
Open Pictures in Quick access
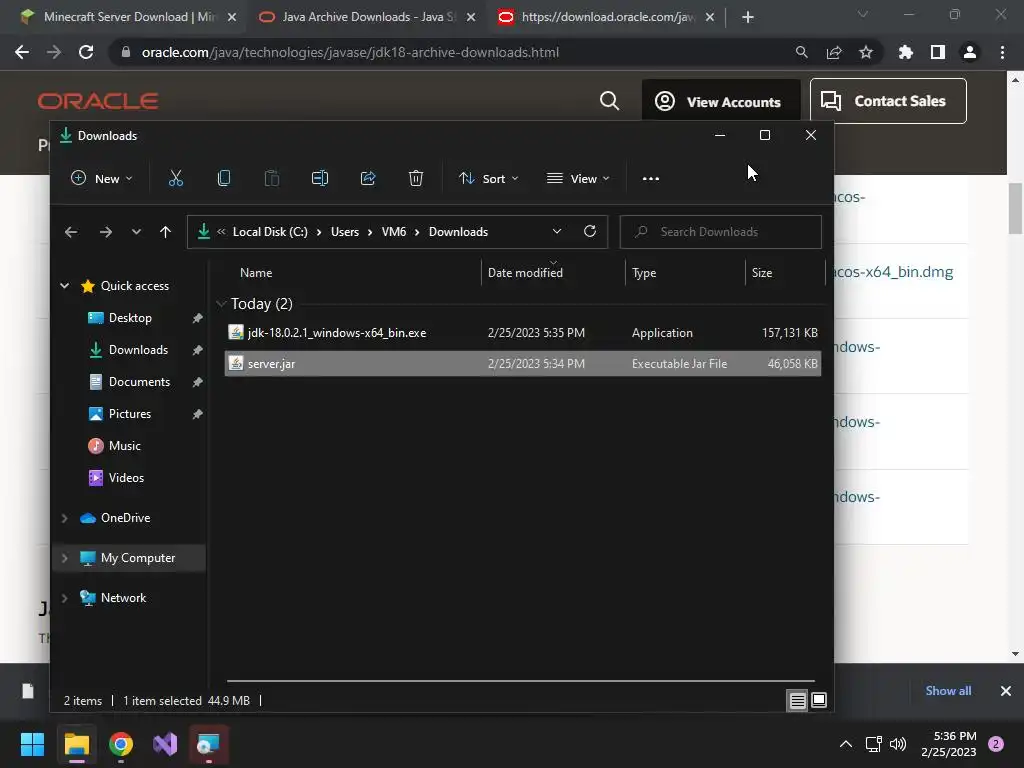coord(129,414)
